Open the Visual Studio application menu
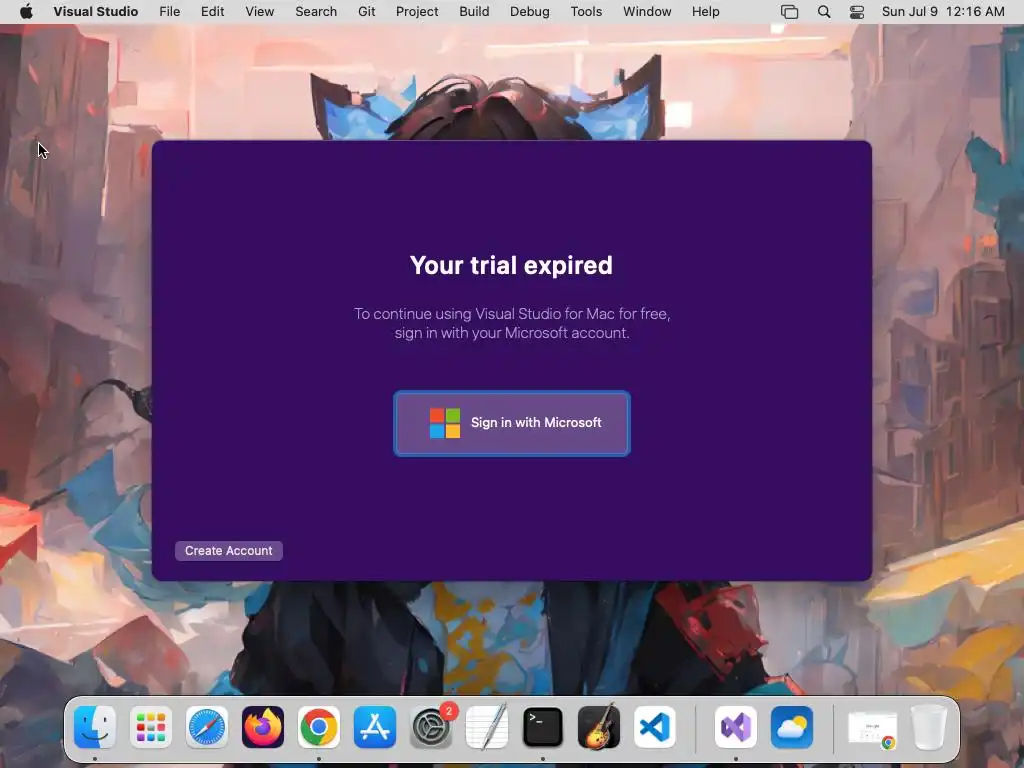This screenshot has height=768, width=1024. 95,11
